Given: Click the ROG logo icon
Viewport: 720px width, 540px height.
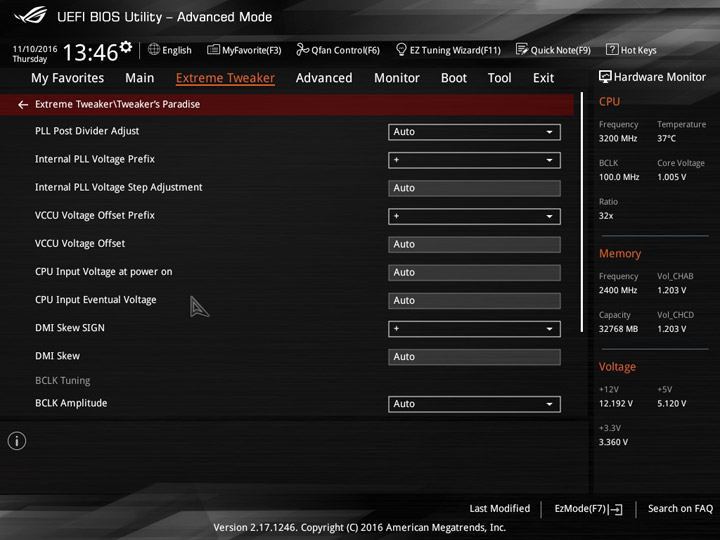Looking at the screenshot, I should click(x=30, y=16).
